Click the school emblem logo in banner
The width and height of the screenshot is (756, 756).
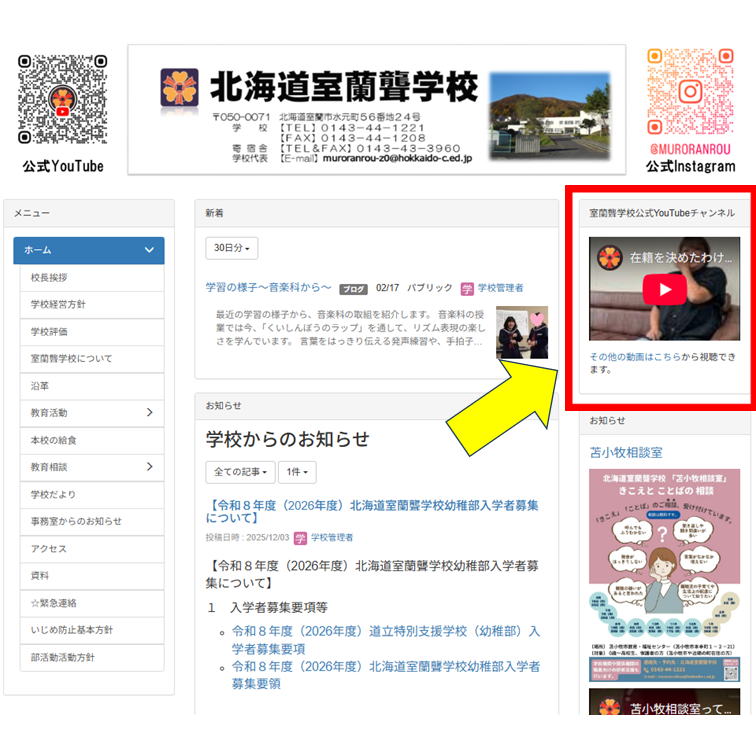click(181, 87)
